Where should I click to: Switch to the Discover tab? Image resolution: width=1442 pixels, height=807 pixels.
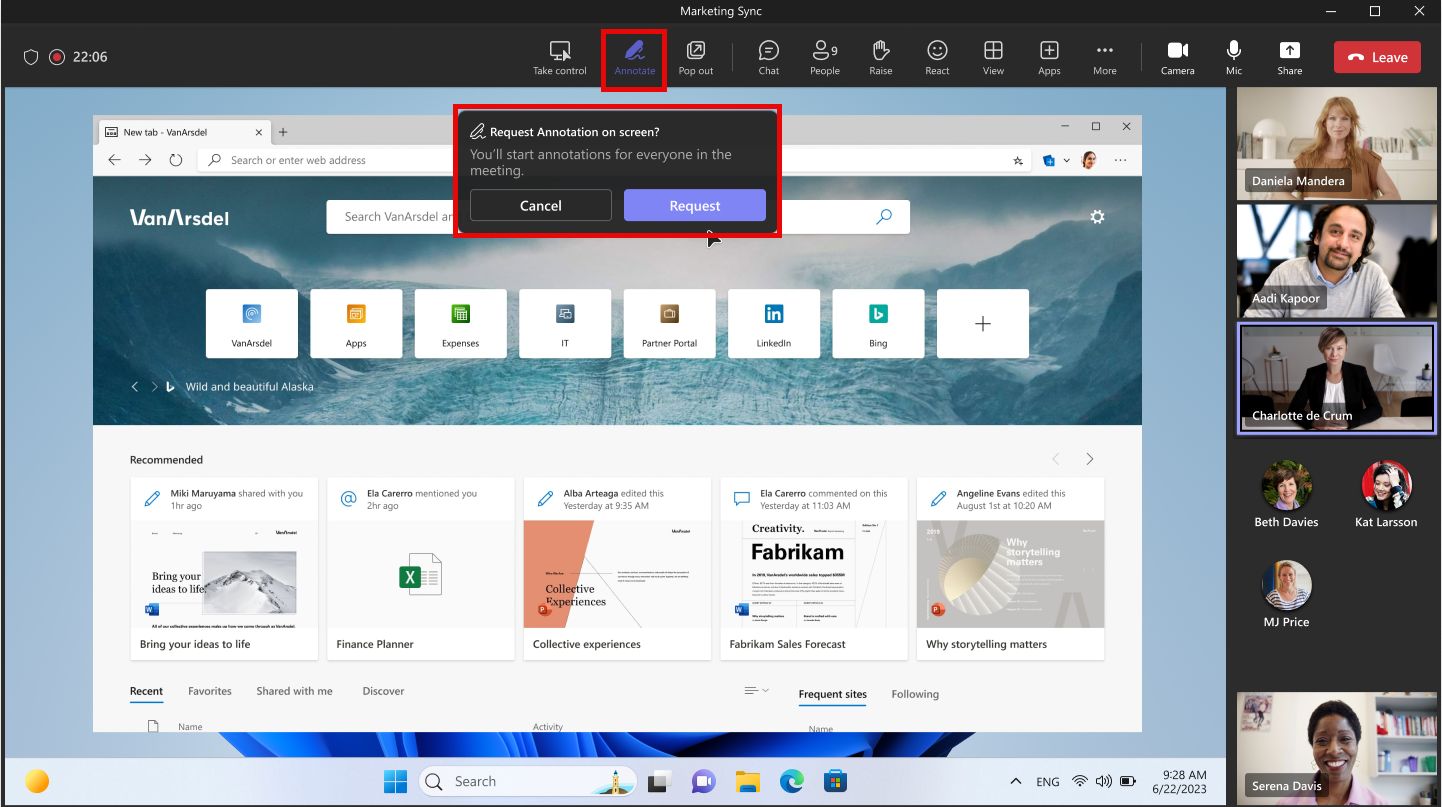coord(383,691)
